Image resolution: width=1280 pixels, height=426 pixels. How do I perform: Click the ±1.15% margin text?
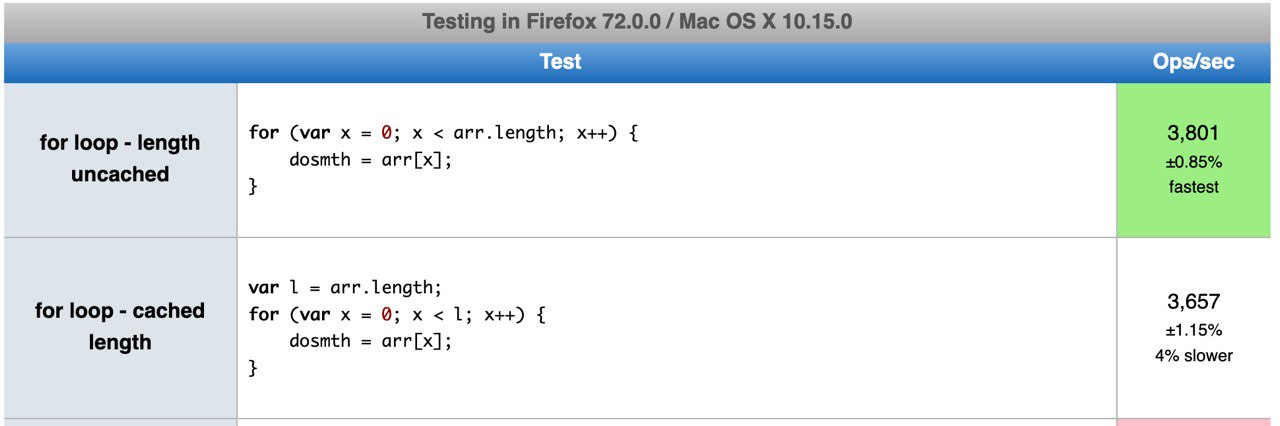pos(1194,330)
